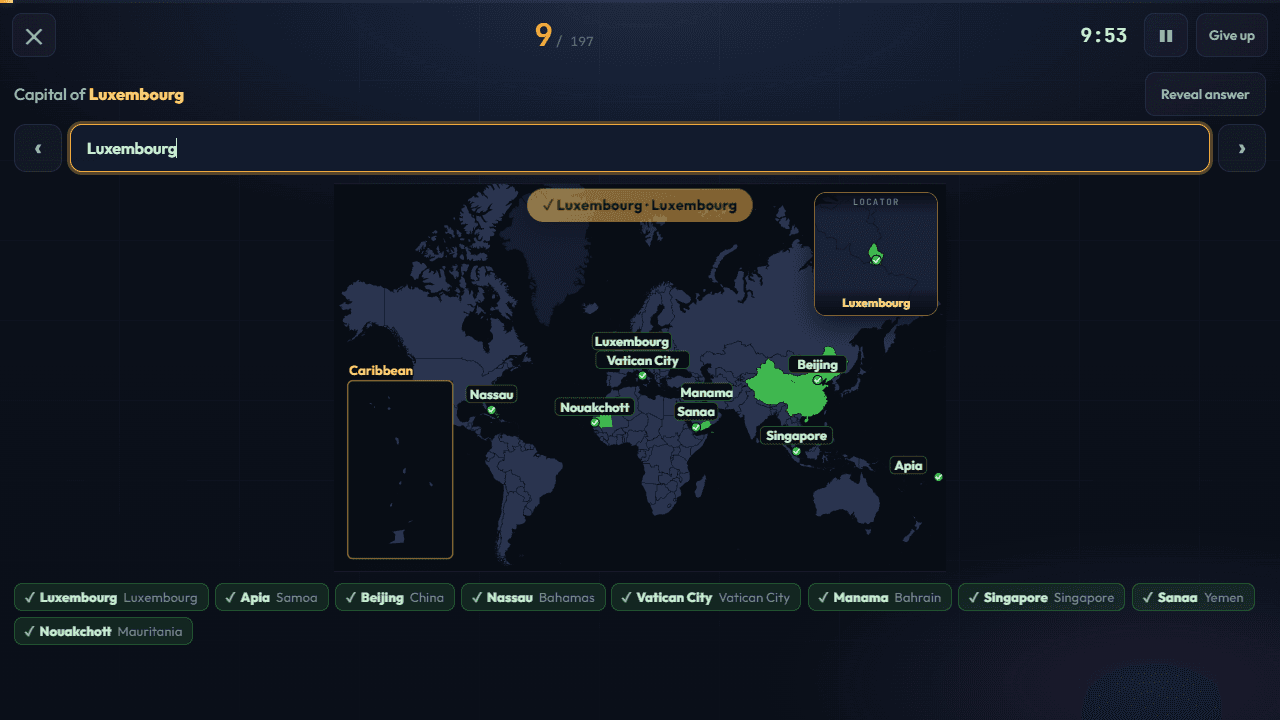This screenshot has width=1280, height=720.
Task: Click the Vatican City map label
Action: click(x=642, y=361)
